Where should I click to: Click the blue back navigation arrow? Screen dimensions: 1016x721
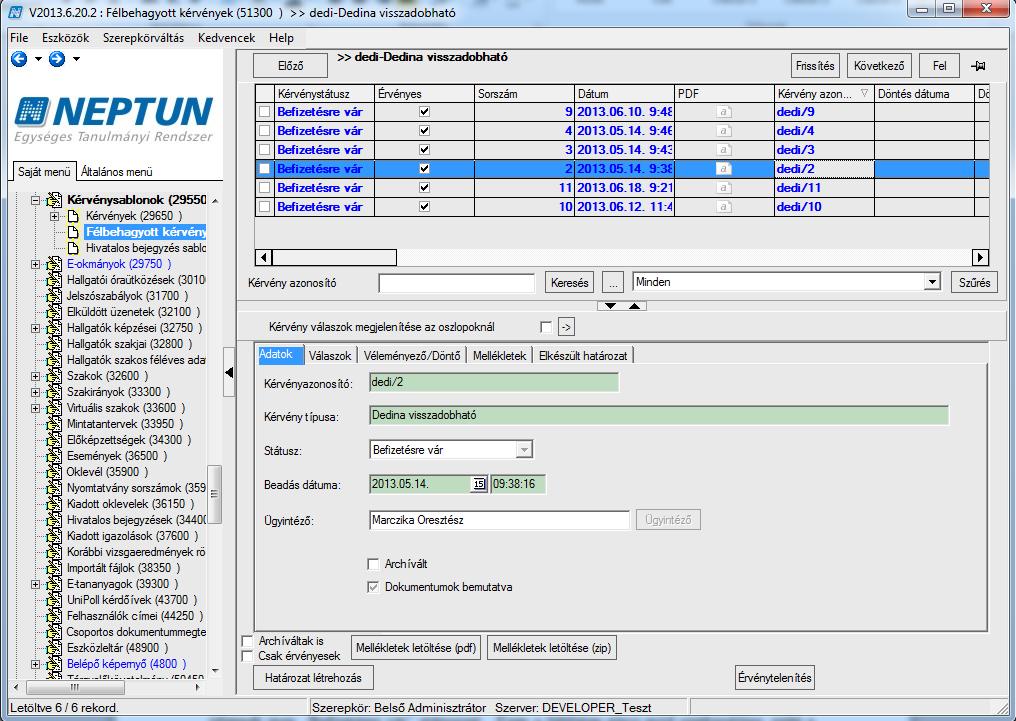coord(19,59)
